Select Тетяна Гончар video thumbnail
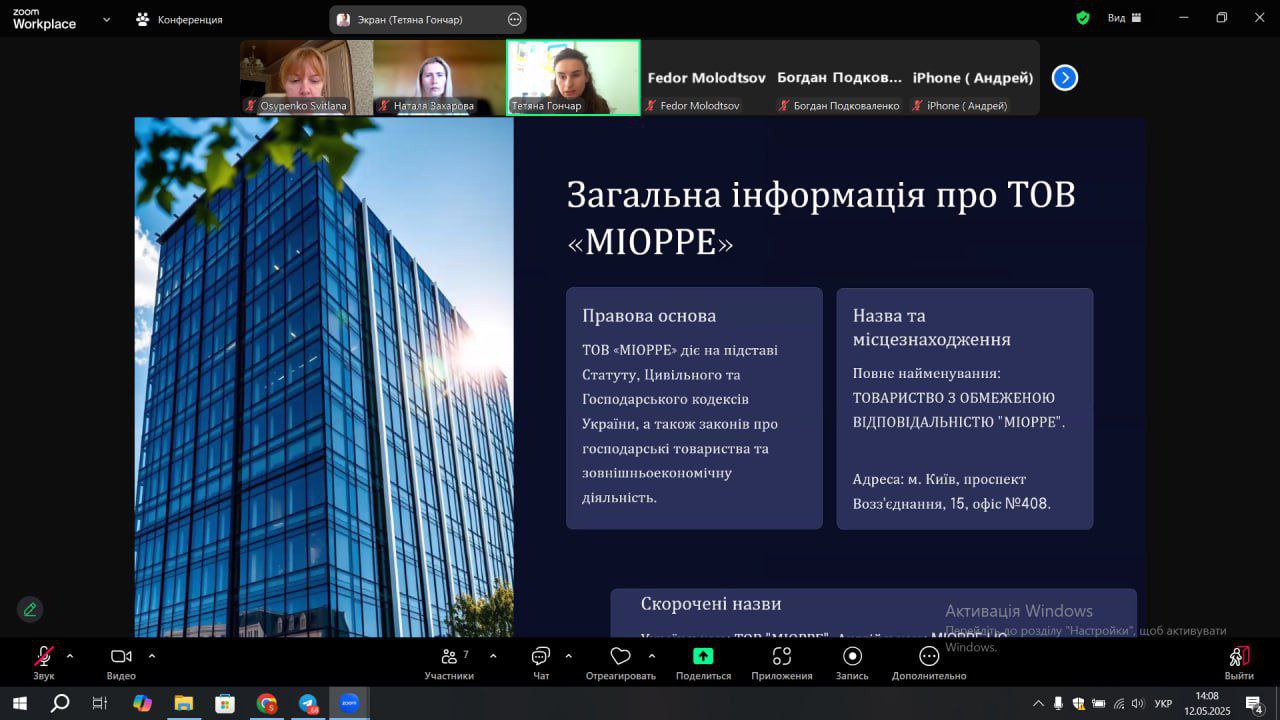Viewport: 1280px width, 720px height. 573,77
